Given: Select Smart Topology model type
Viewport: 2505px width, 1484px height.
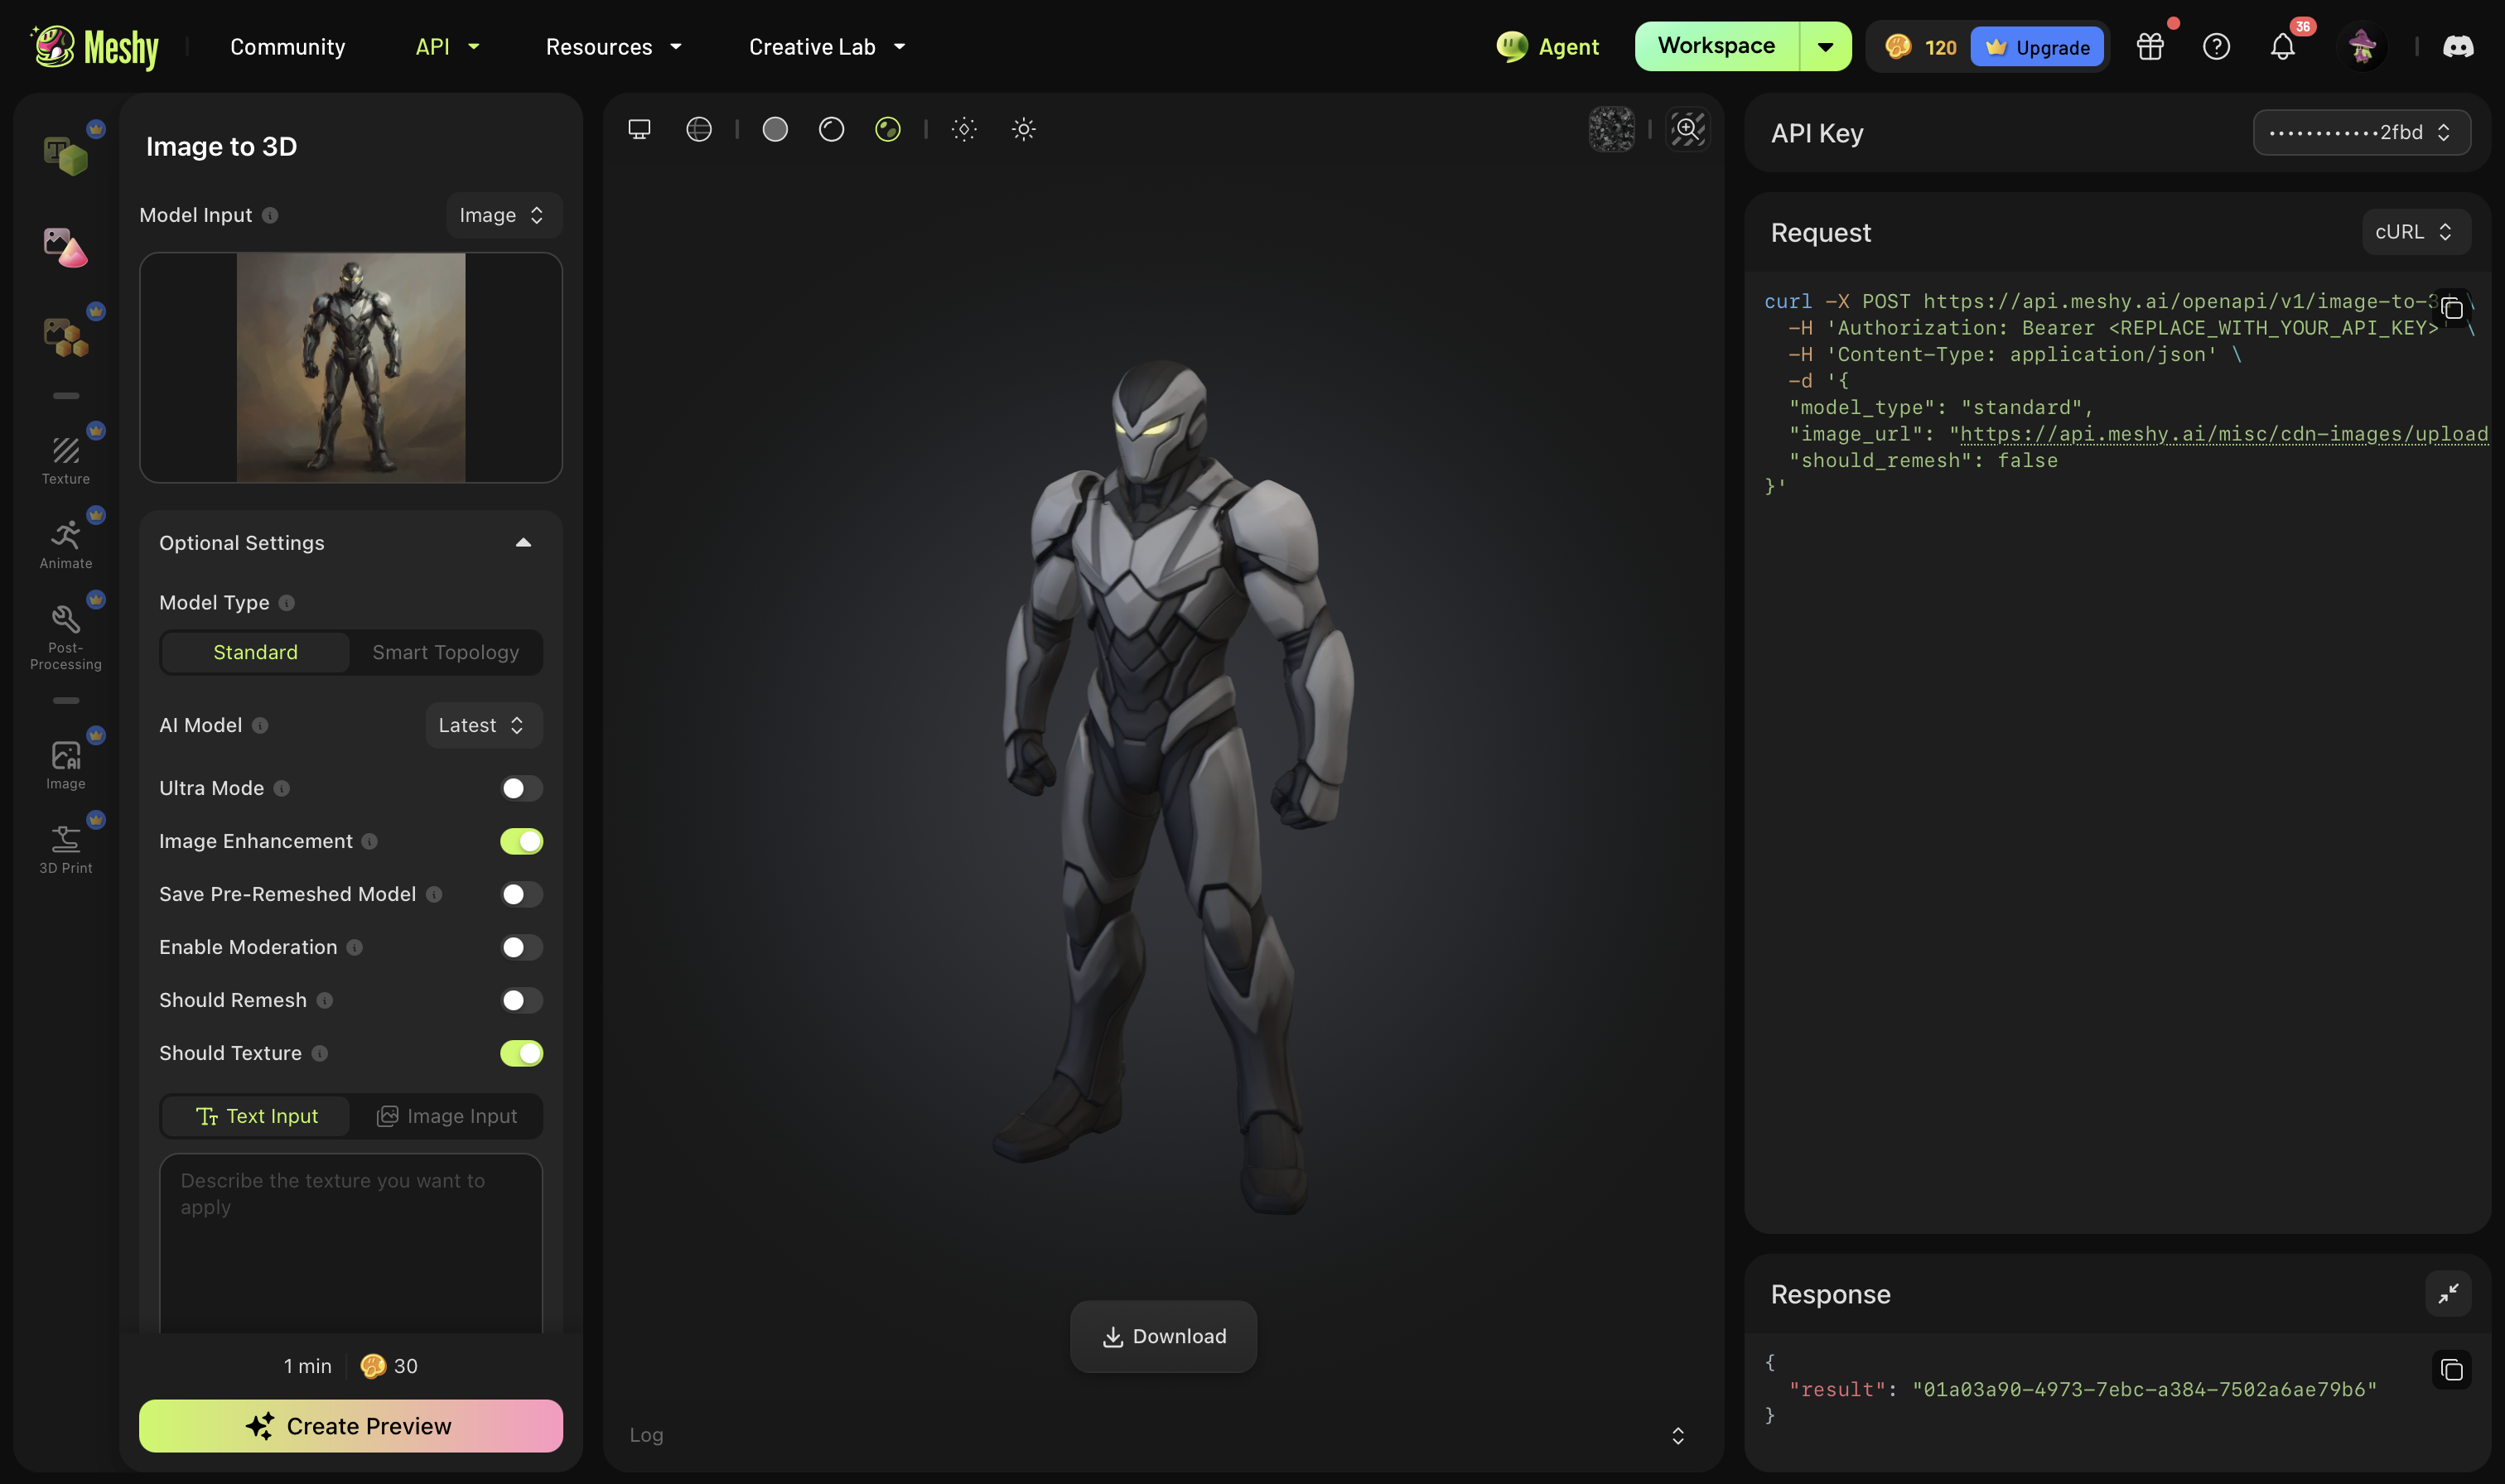Looking at the screenshot, I should 445,652.
